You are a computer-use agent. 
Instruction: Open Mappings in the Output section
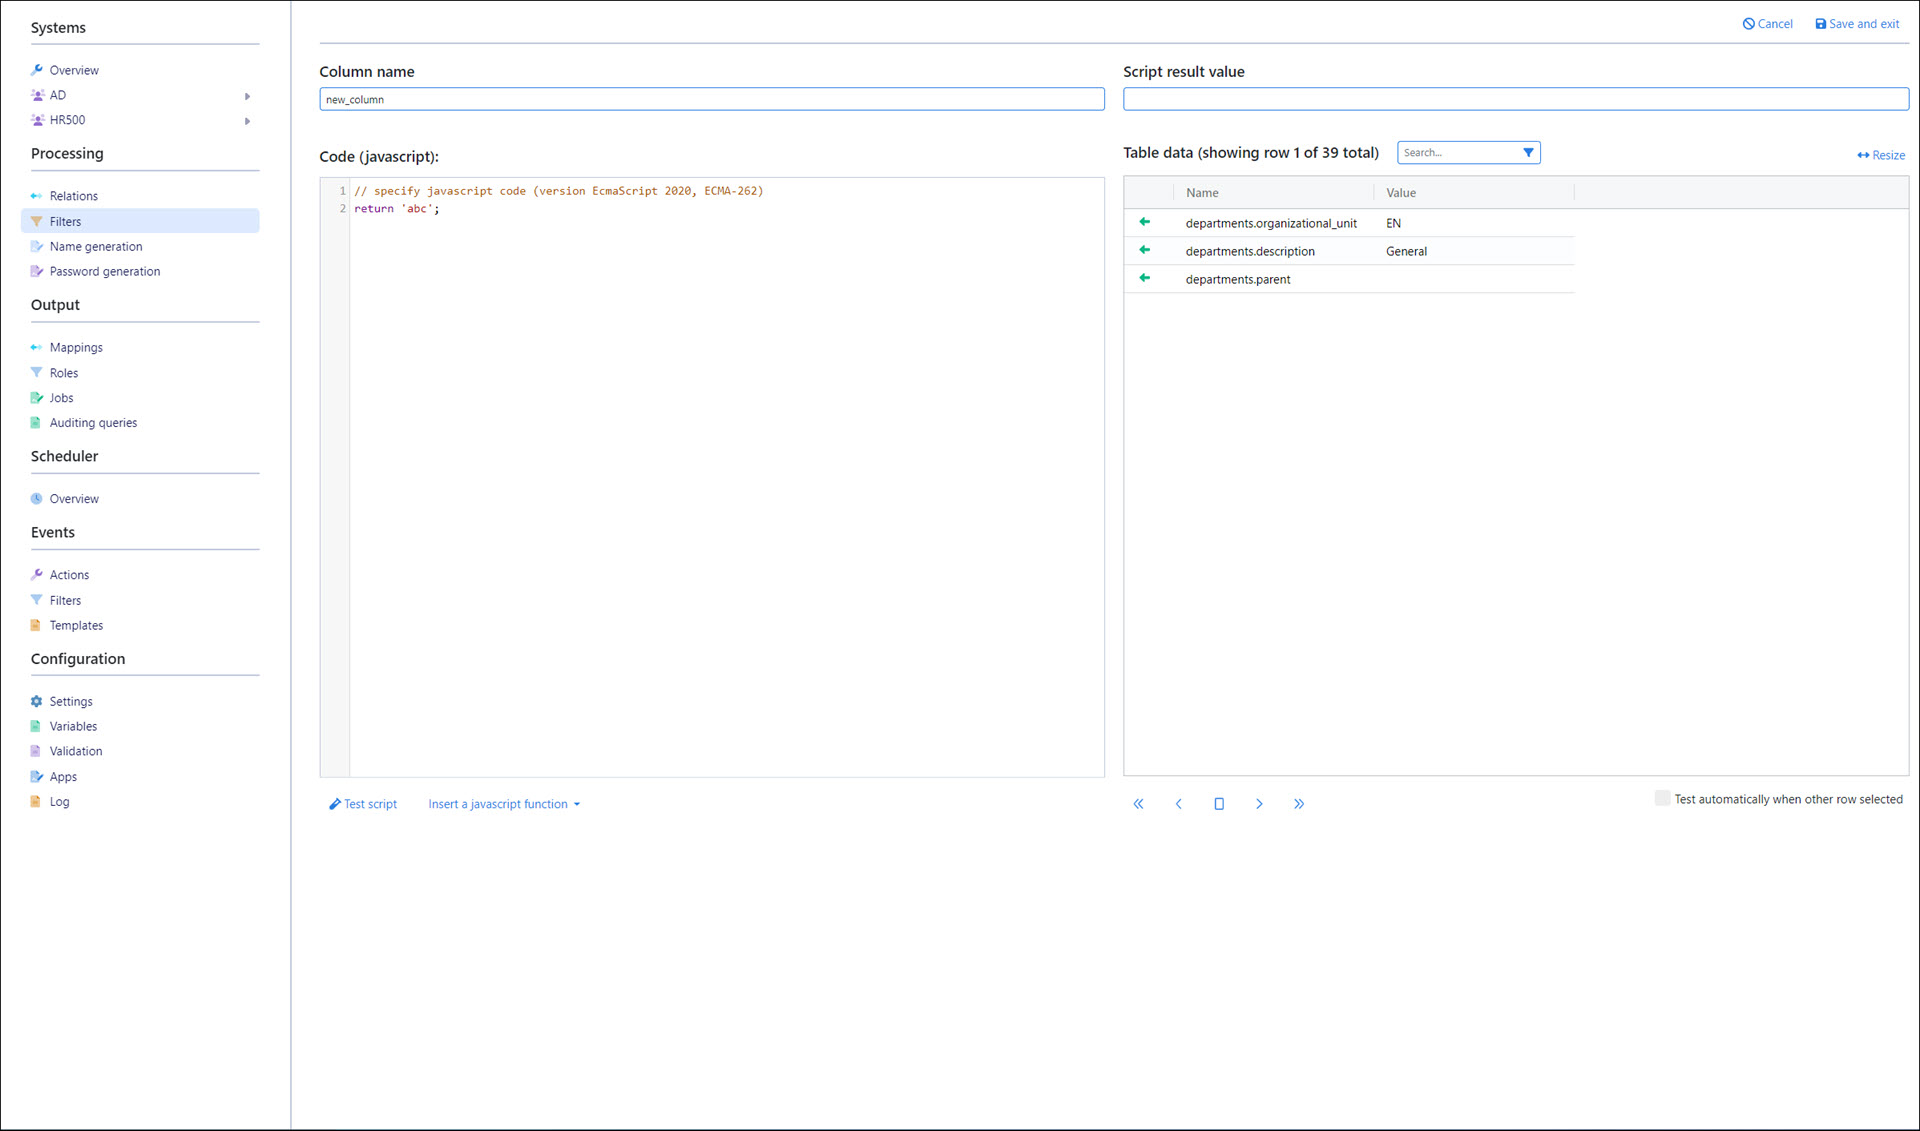(x=76, y=348)
